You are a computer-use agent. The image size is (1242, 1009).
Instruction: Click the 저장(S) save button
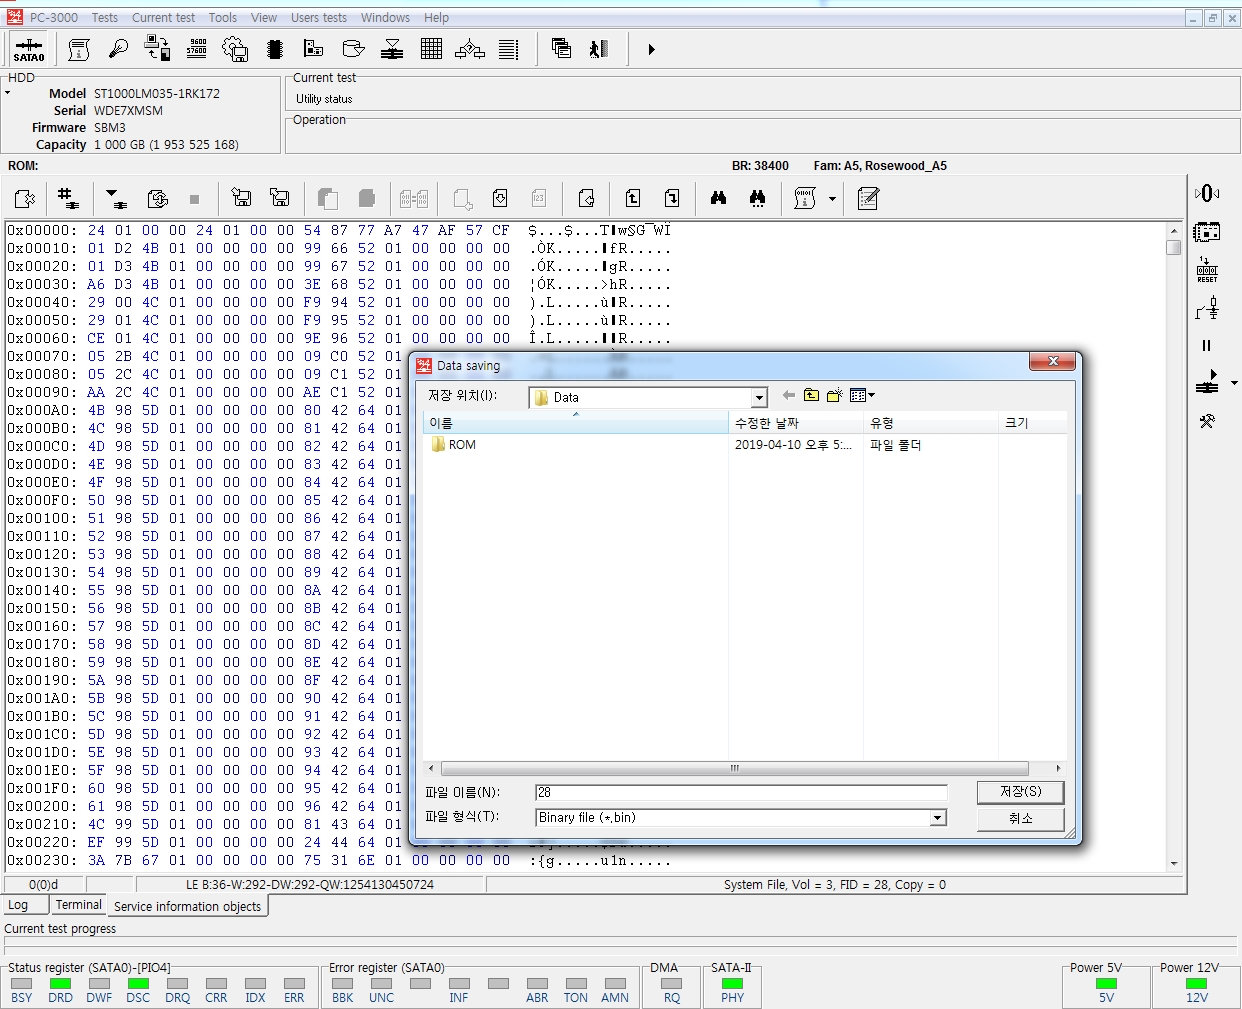(x=1020, y=791)
